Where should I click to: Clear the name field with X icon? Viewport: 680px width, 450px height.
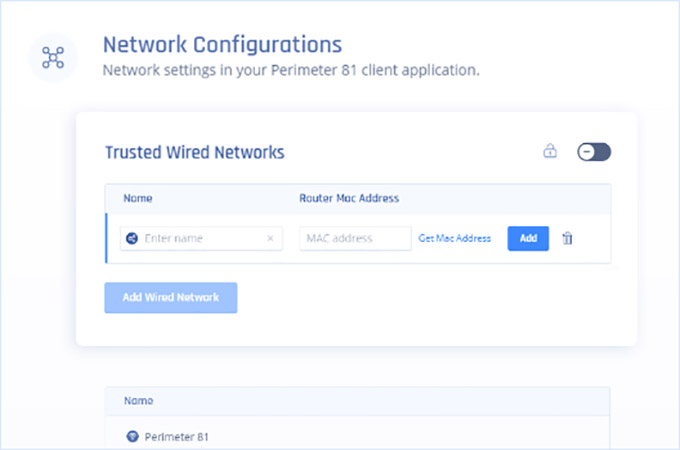(x=270, y=239)
